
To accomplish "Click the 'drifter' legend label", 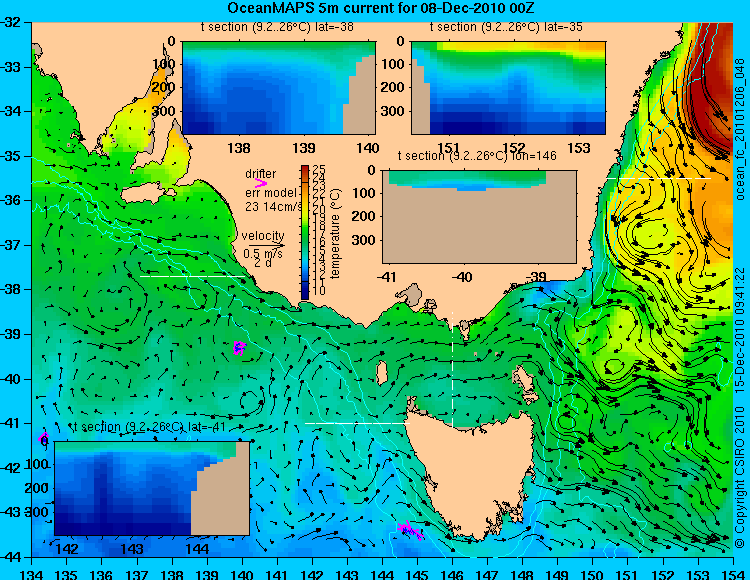I will (261, 174).
